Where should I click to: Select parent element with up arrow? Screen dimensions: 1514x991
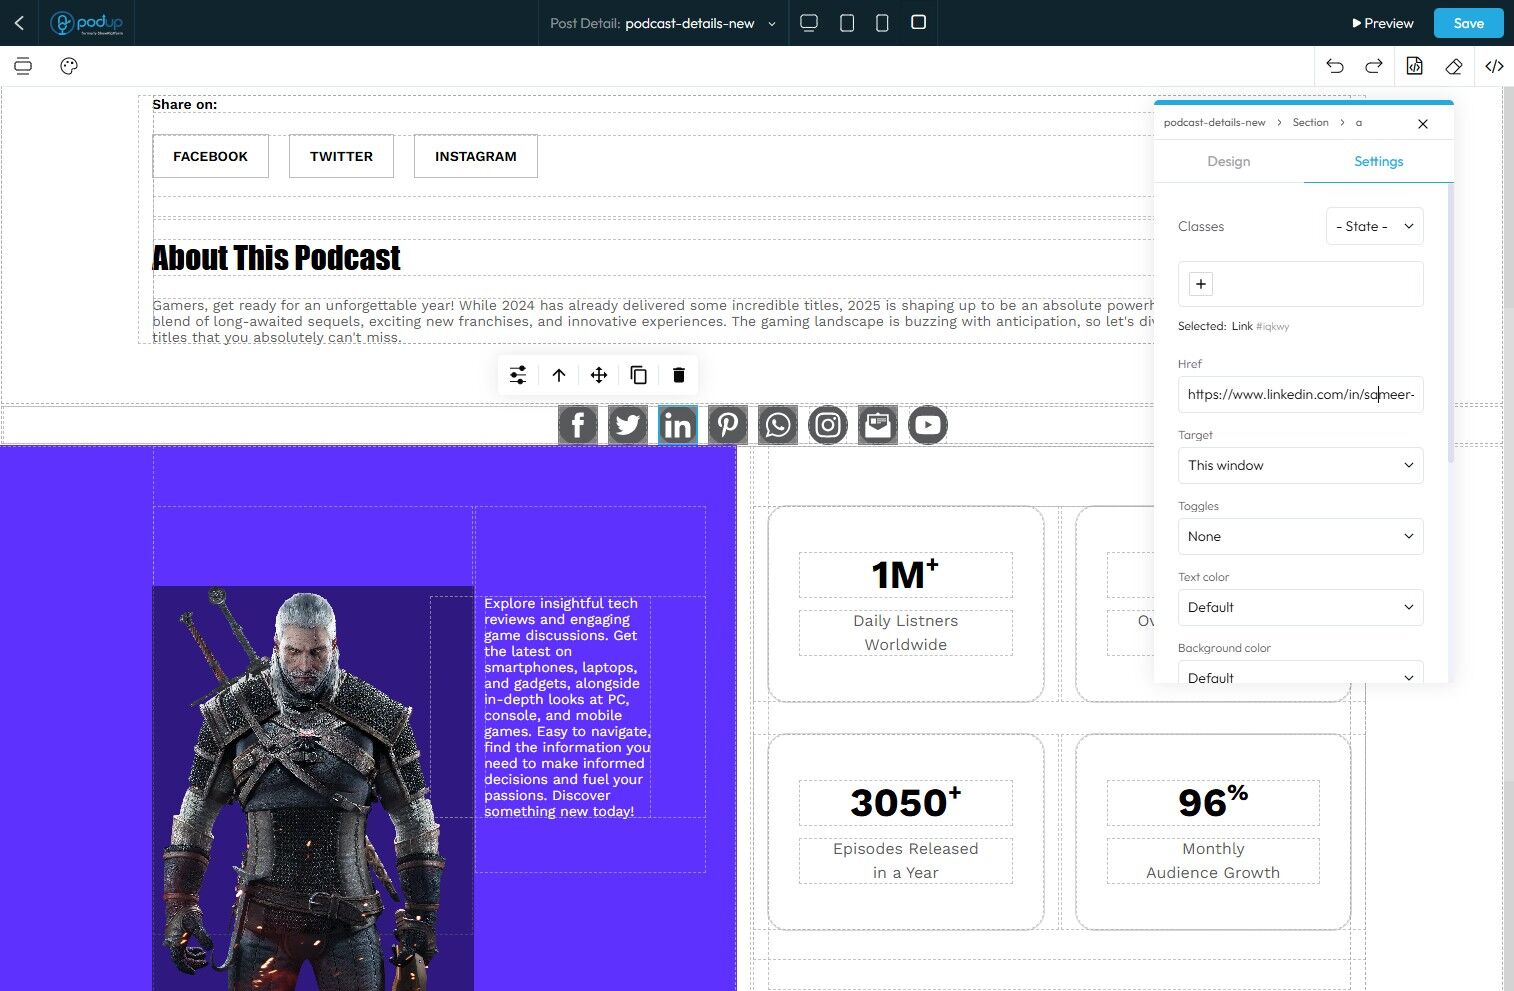(559, 375)
